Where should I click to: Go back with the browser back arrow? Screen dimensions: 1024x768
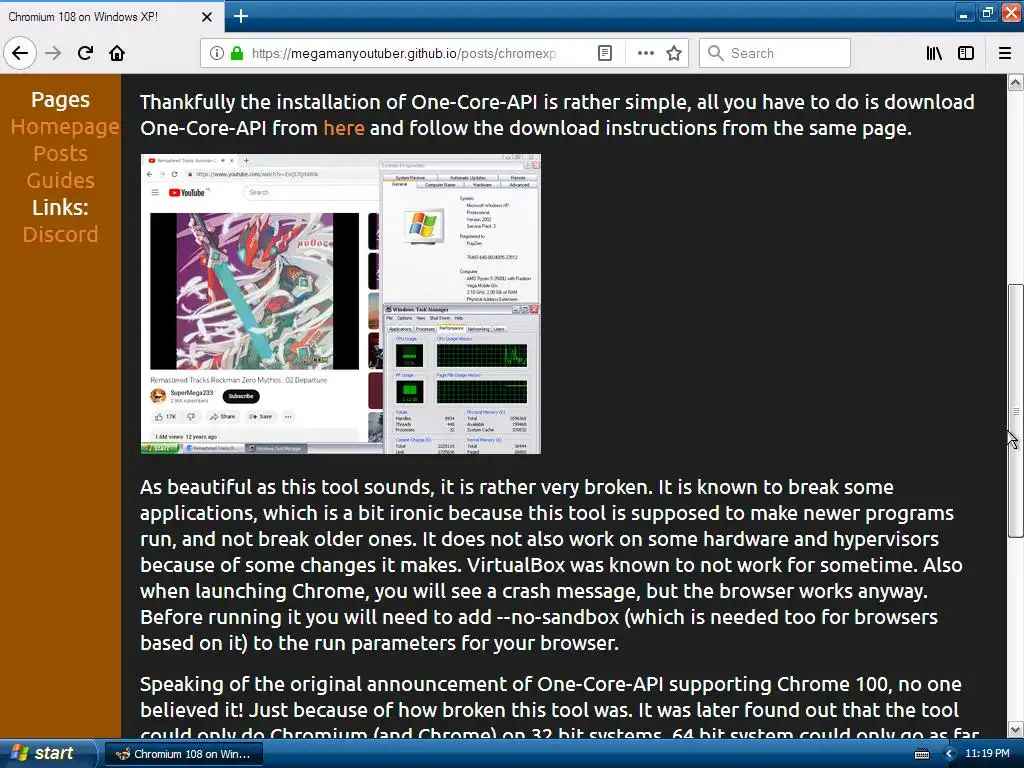coord(20,53)
